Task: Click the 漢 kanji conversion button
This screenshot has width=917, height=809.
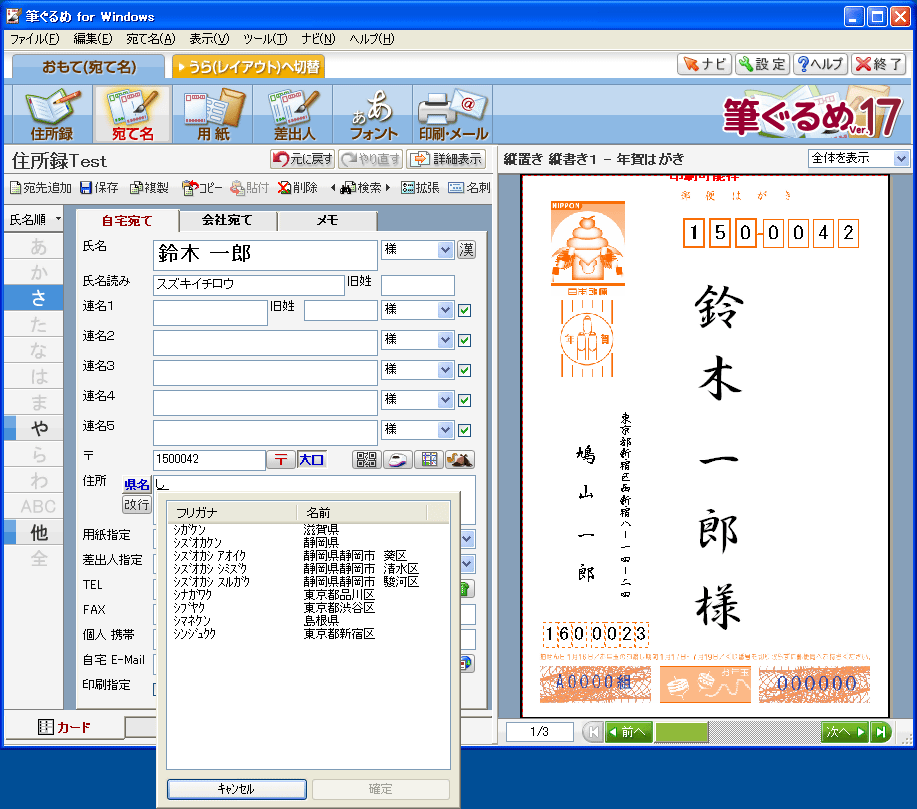Action: [x=466, y=250]
